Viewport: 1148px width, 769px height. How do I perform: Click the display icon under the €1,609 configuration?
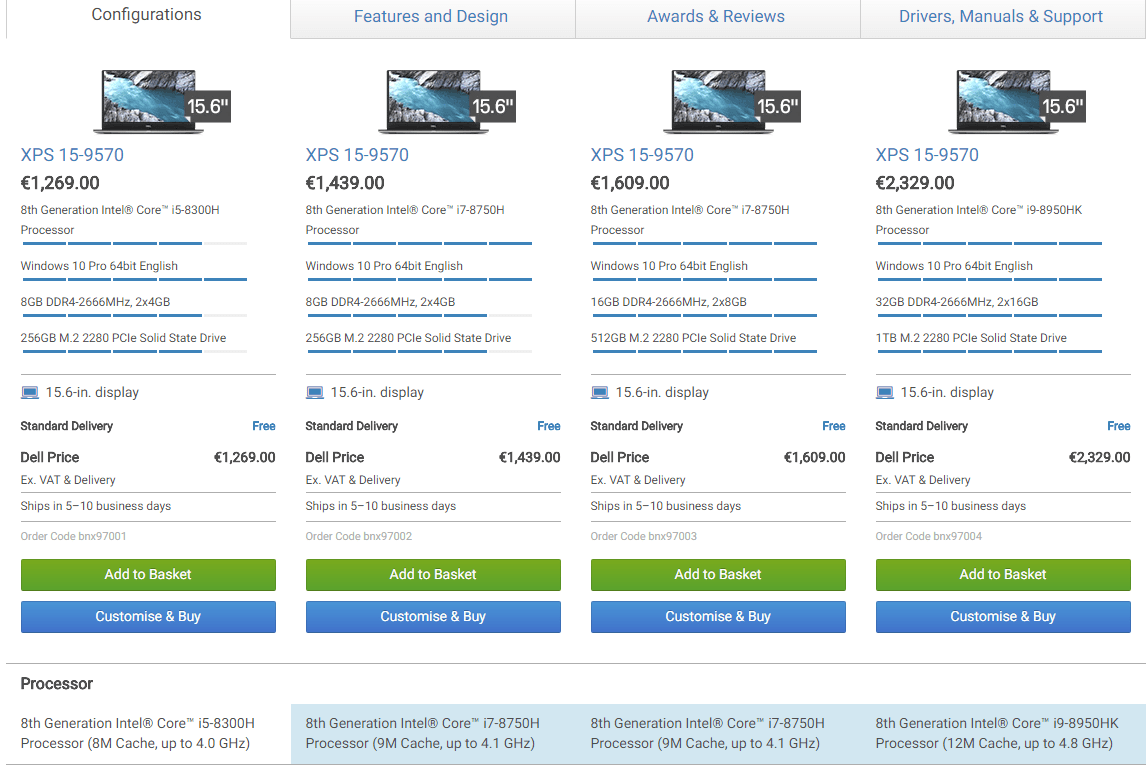(x=599, y=392)
